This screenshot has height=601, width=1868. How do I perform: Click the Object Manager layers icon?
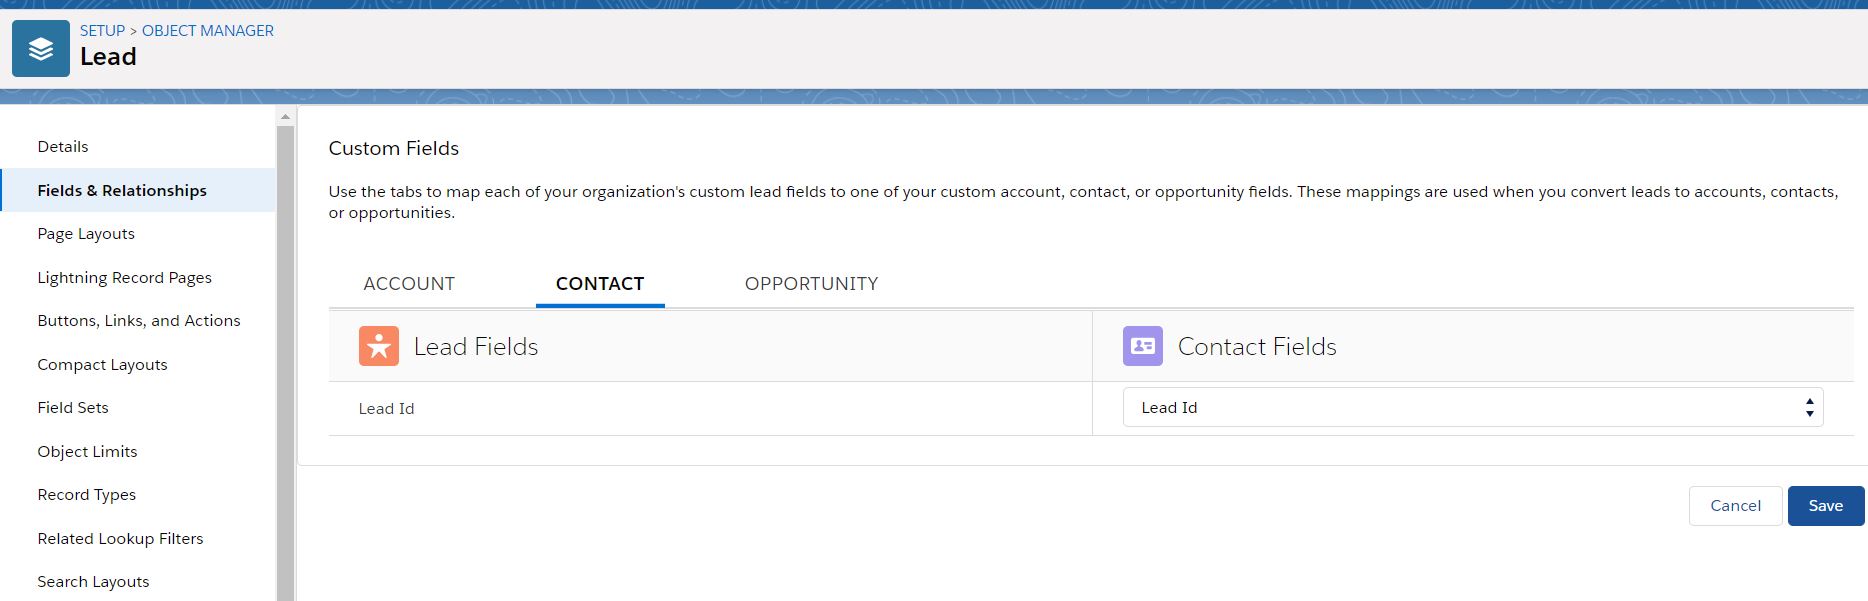point(41,49)
